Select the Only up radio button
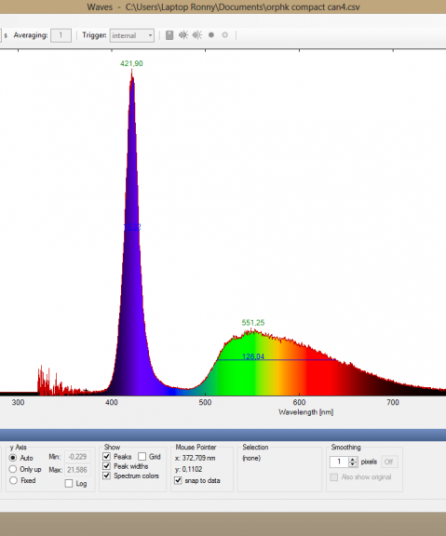The width and height of the screenshot is (446, 536). pos(13,469)
